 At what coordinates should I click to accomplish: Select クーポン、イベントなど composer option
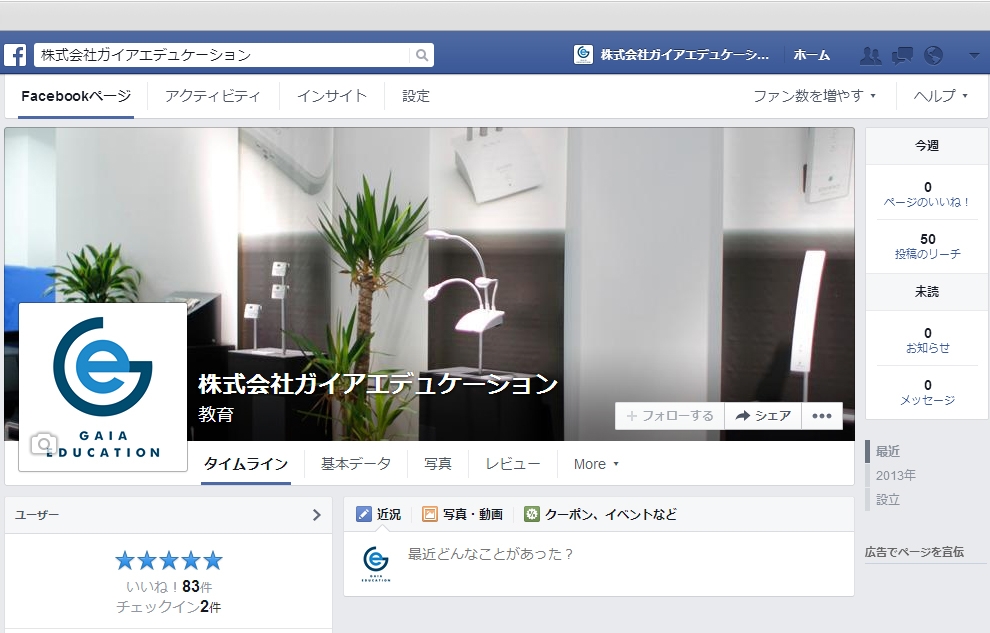tap(600, 514)
